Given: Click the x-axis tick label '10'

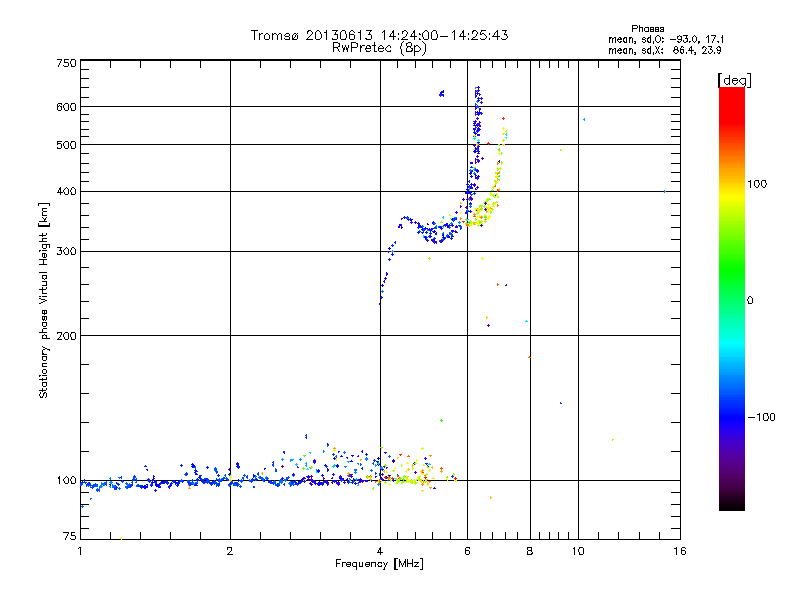Looking at the screenshot, I should tap(578, 551).
